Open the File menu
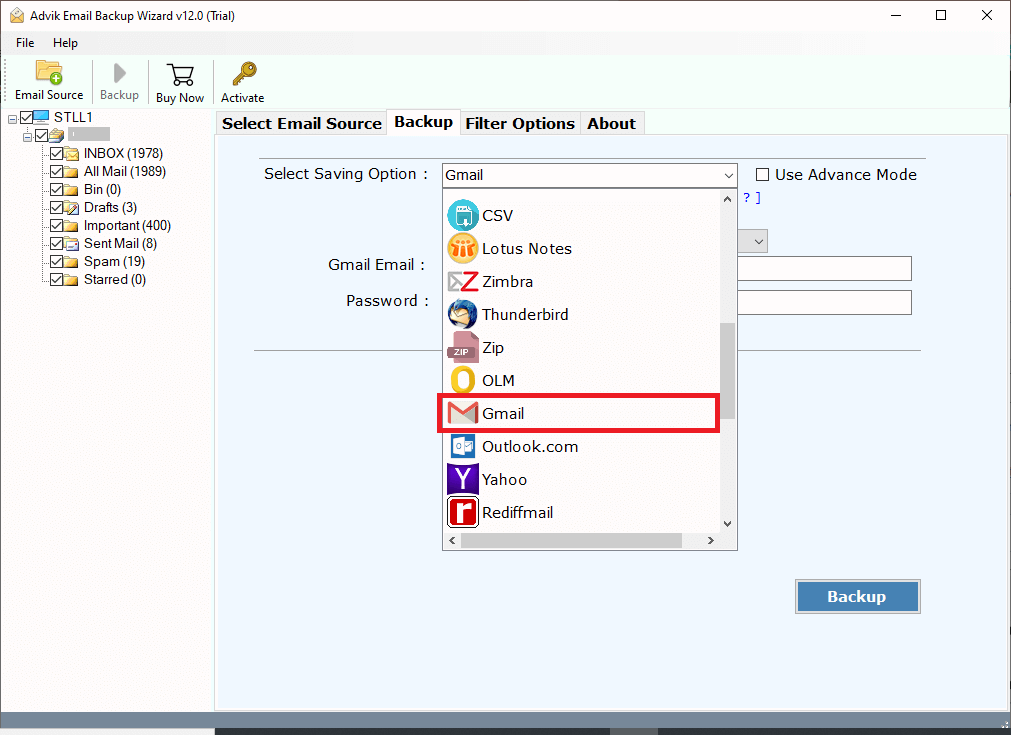The height and width of the screenshot is (735, 1011). (x=25, y=43)
